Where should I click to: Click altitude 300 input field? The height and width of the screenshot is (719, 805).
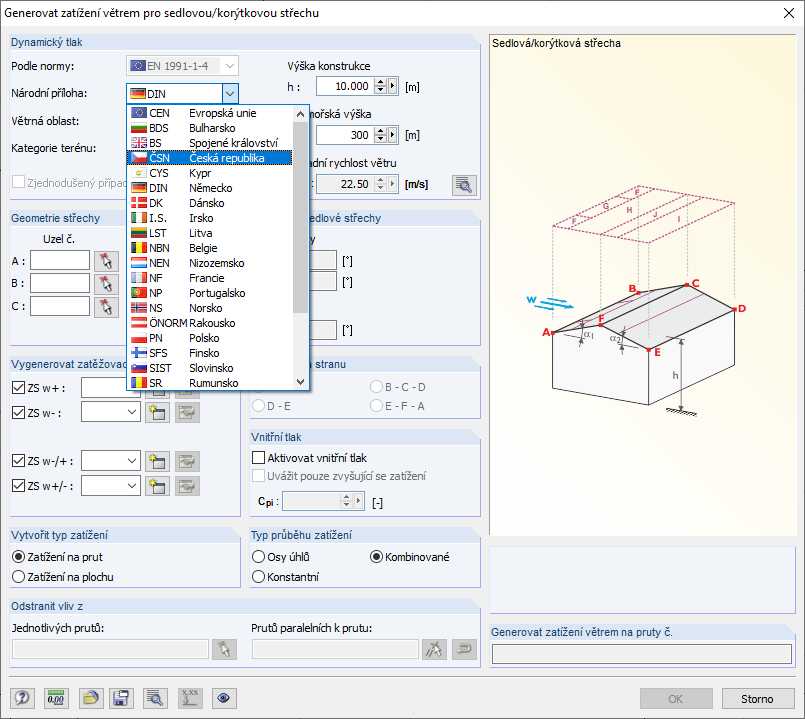pyautogui.click(x=346, y=135)
